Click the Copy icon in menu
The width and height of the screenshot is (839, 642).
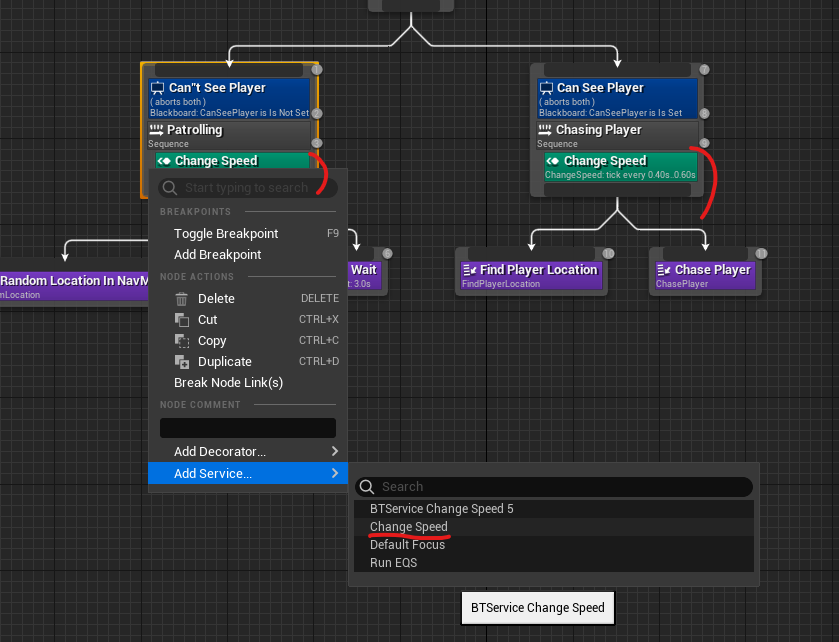pos(182,341)
